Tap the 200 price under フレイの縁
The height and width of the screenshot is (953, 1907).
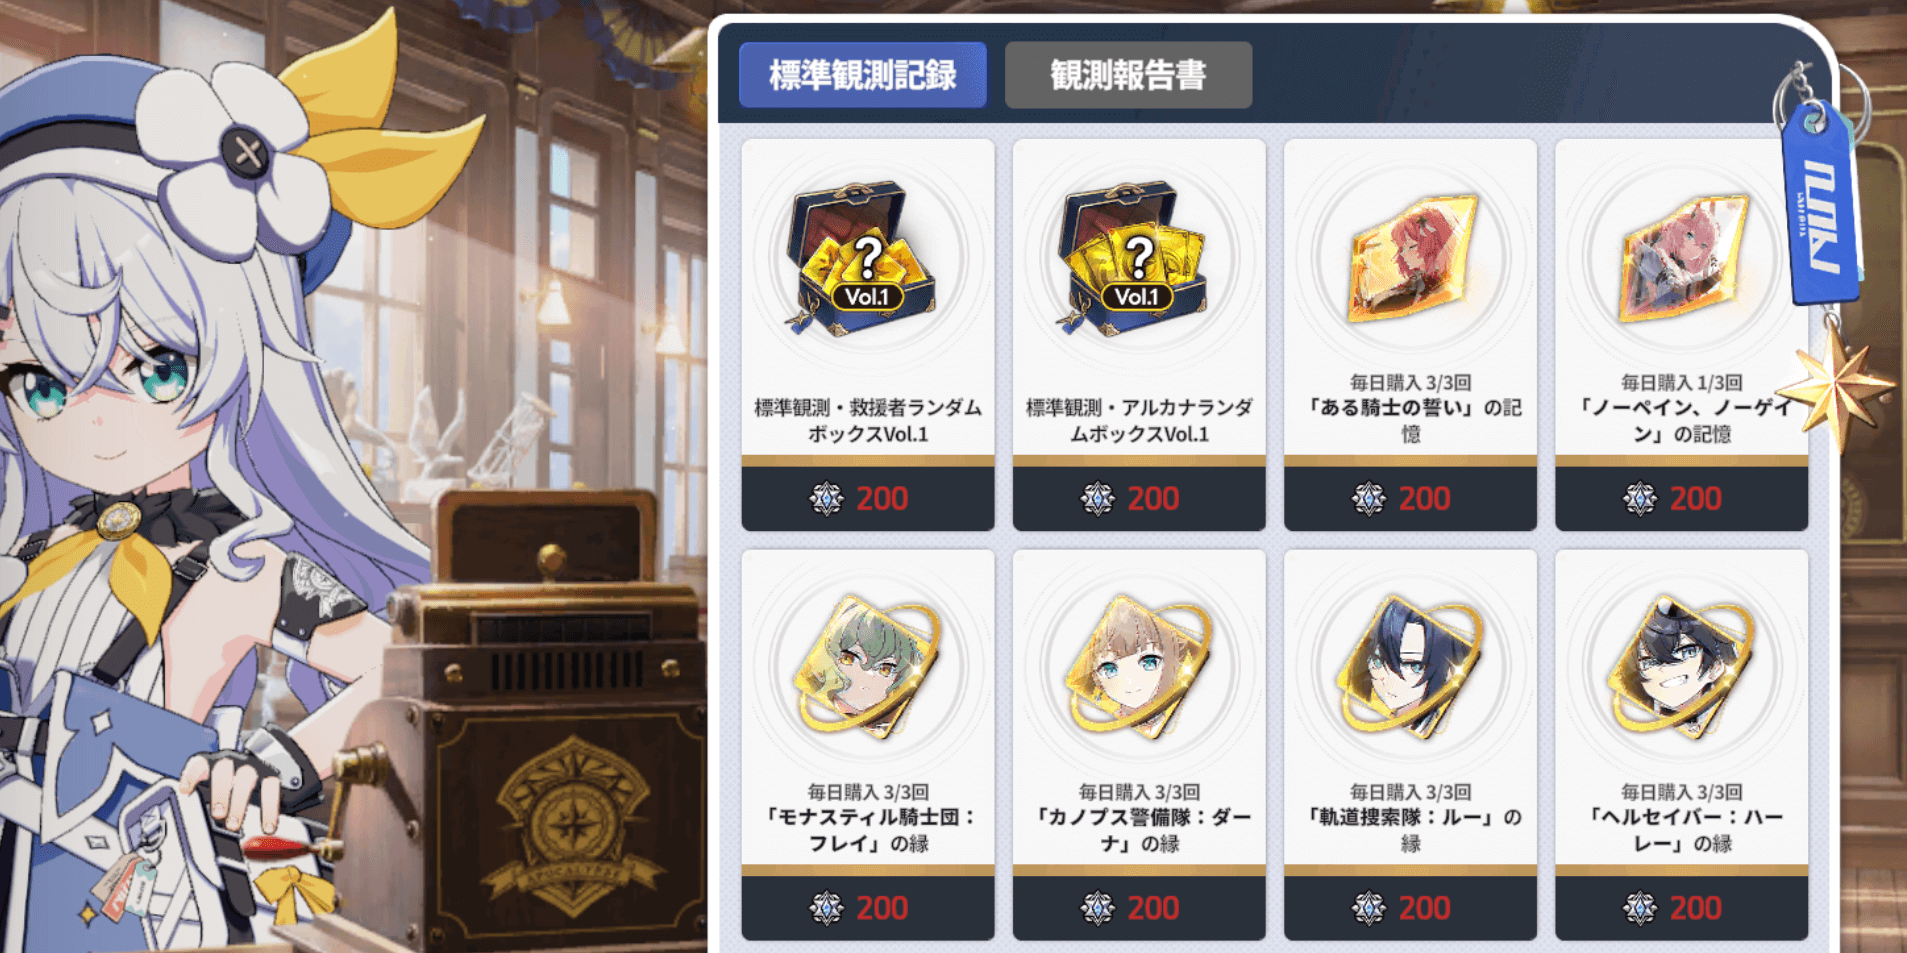(867, 908)
